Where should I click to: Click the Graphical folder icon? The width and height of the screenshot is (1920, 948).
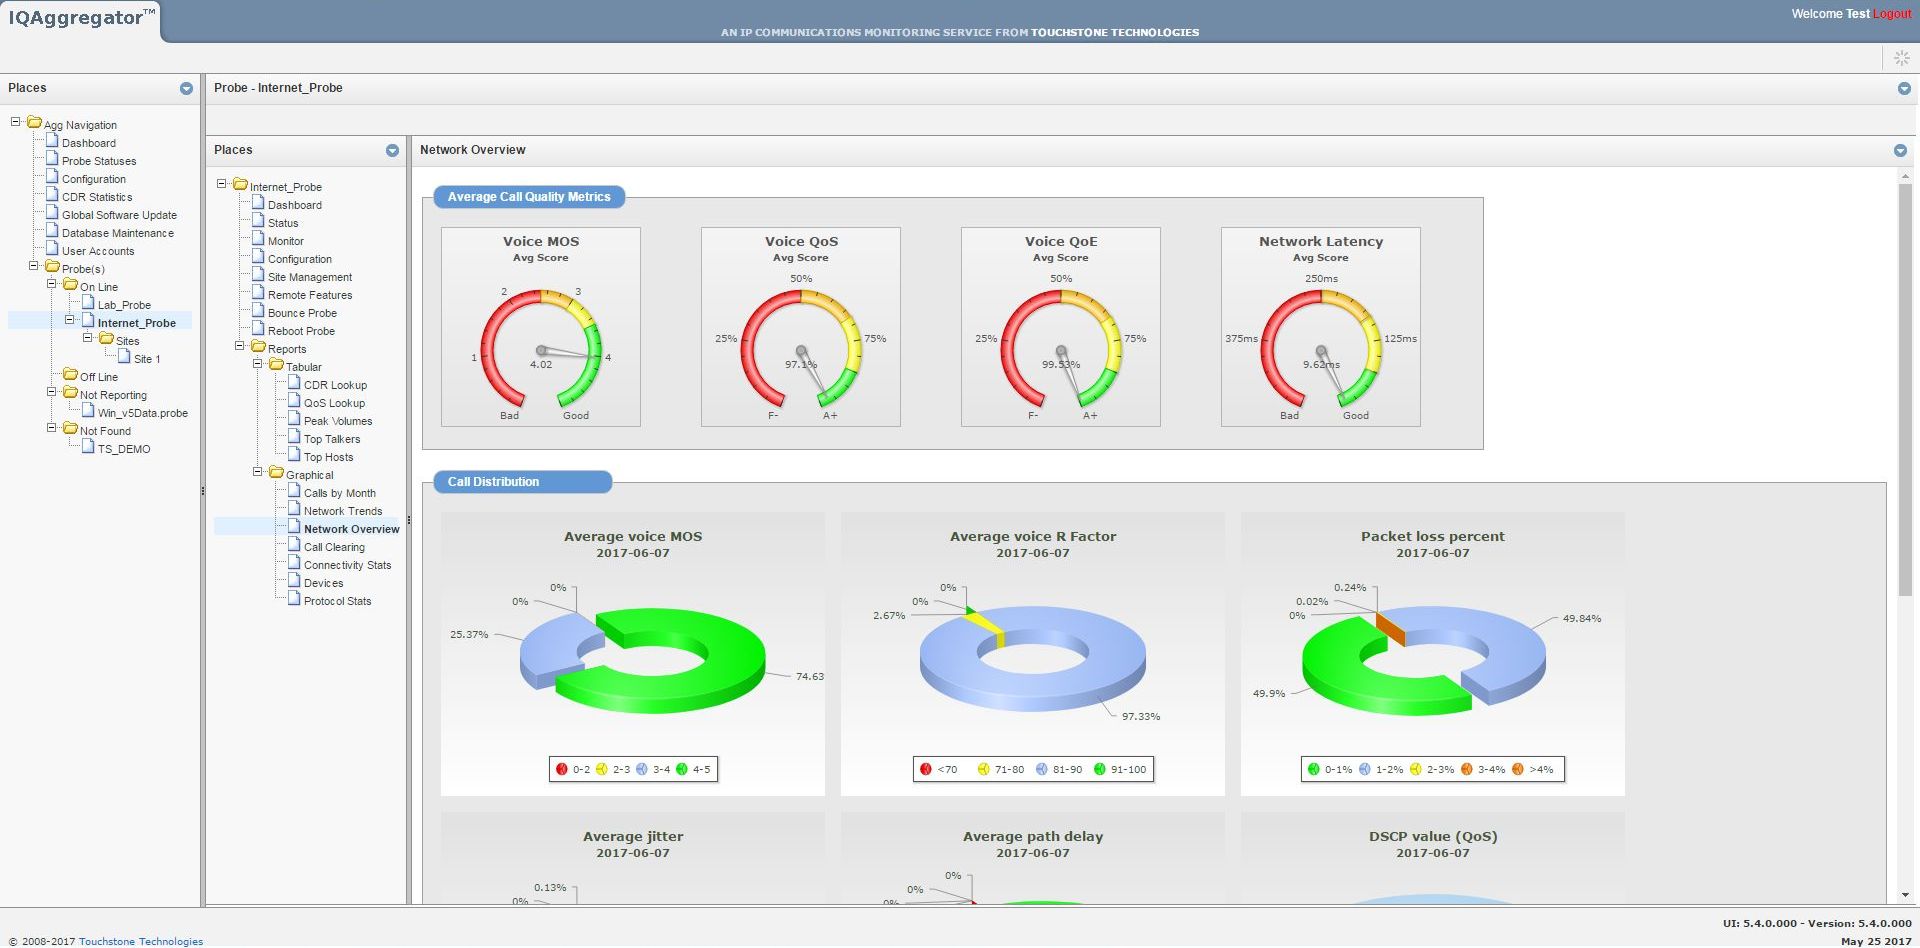pyautogui.click(x=276, y=473)
